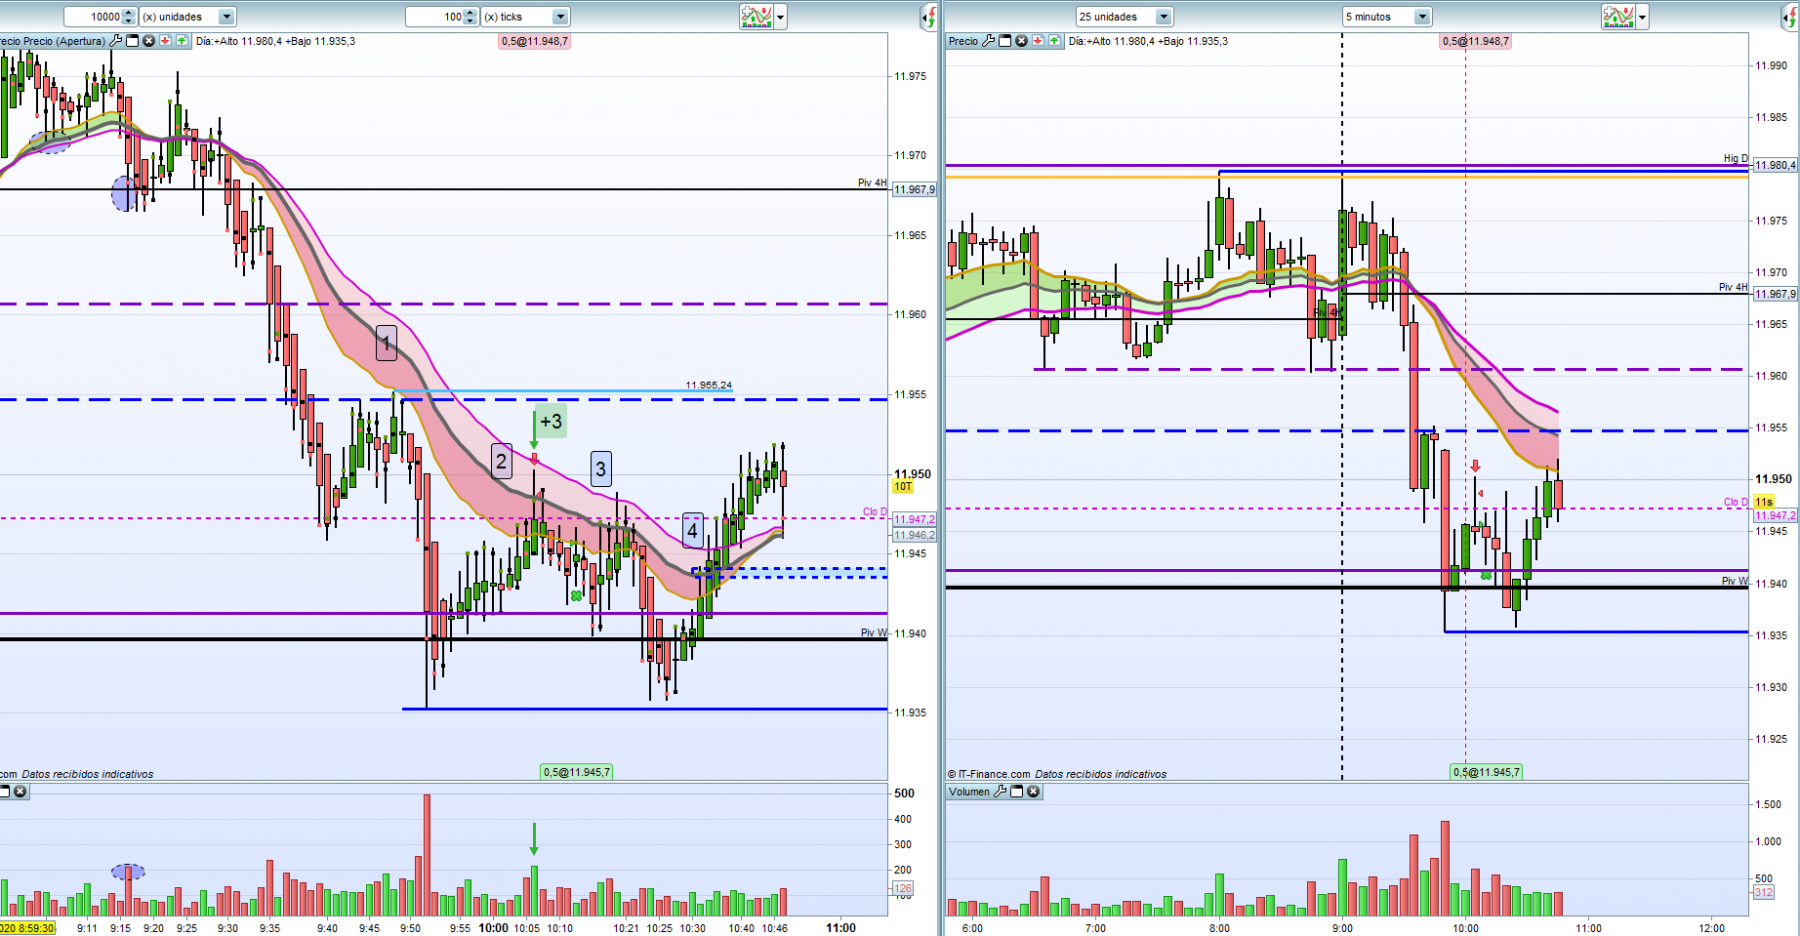Screen dimensions: 1800x936
Task: Open the '25 unidades' dropdown
Action: click(1163, 17)
